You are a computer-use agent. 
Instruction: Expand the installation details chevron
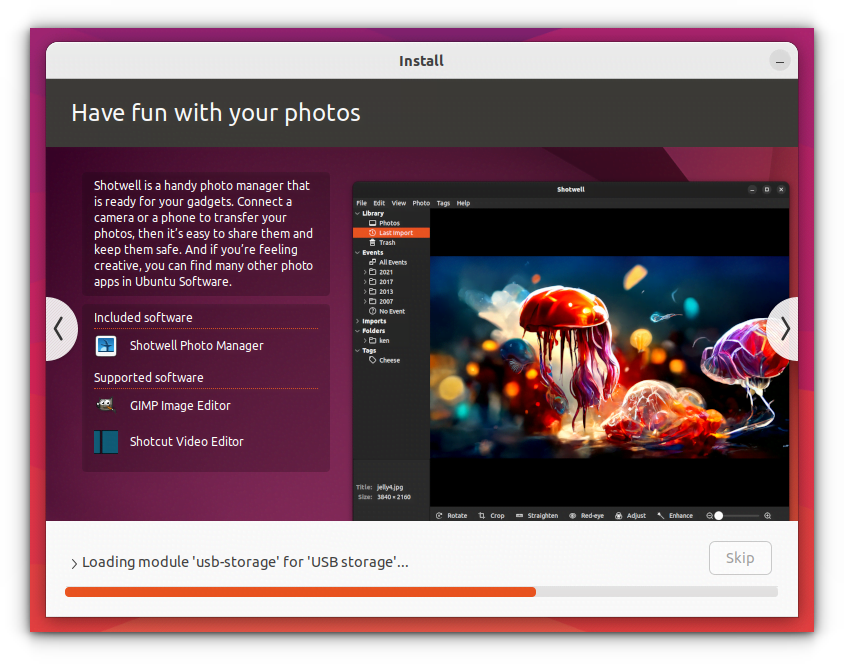pyautogui.click(x=74, y=563)
